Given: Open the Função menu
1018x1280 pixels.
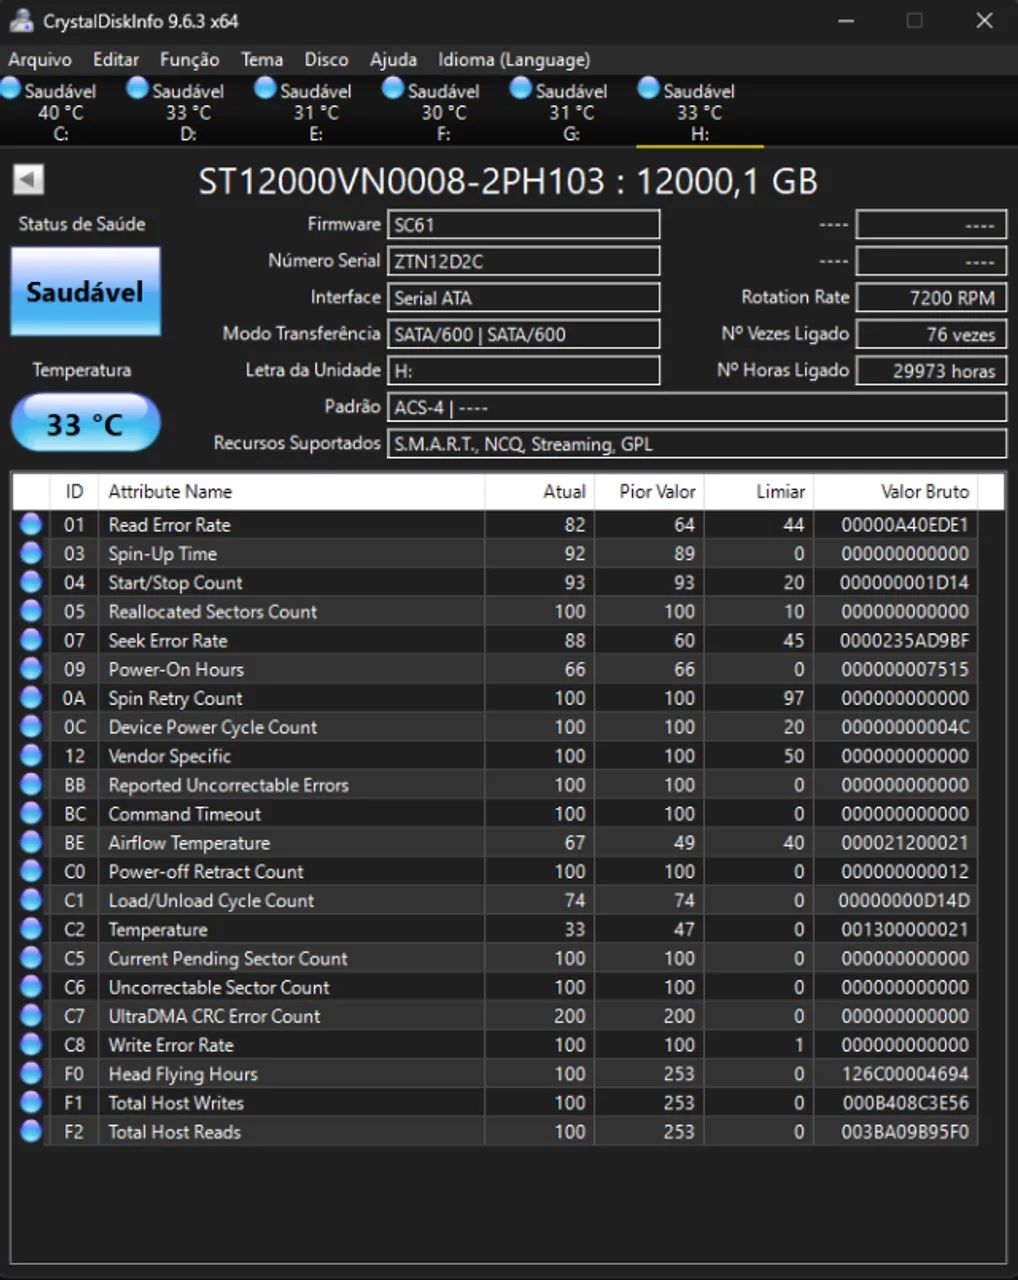Looking at the screenshot, I should click(189, 60).
